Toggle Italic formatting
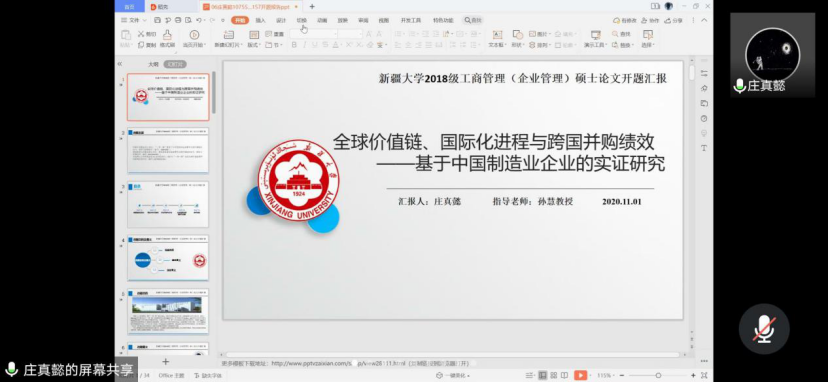829x383 pixels. pyautogui.click(x=305, y=45)
